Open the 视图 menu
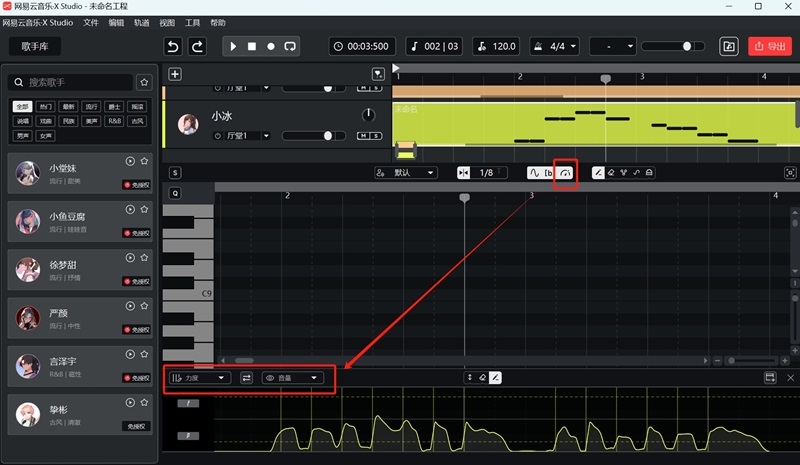The height and width of the screenshot is (465, 800). coord(167,22)
